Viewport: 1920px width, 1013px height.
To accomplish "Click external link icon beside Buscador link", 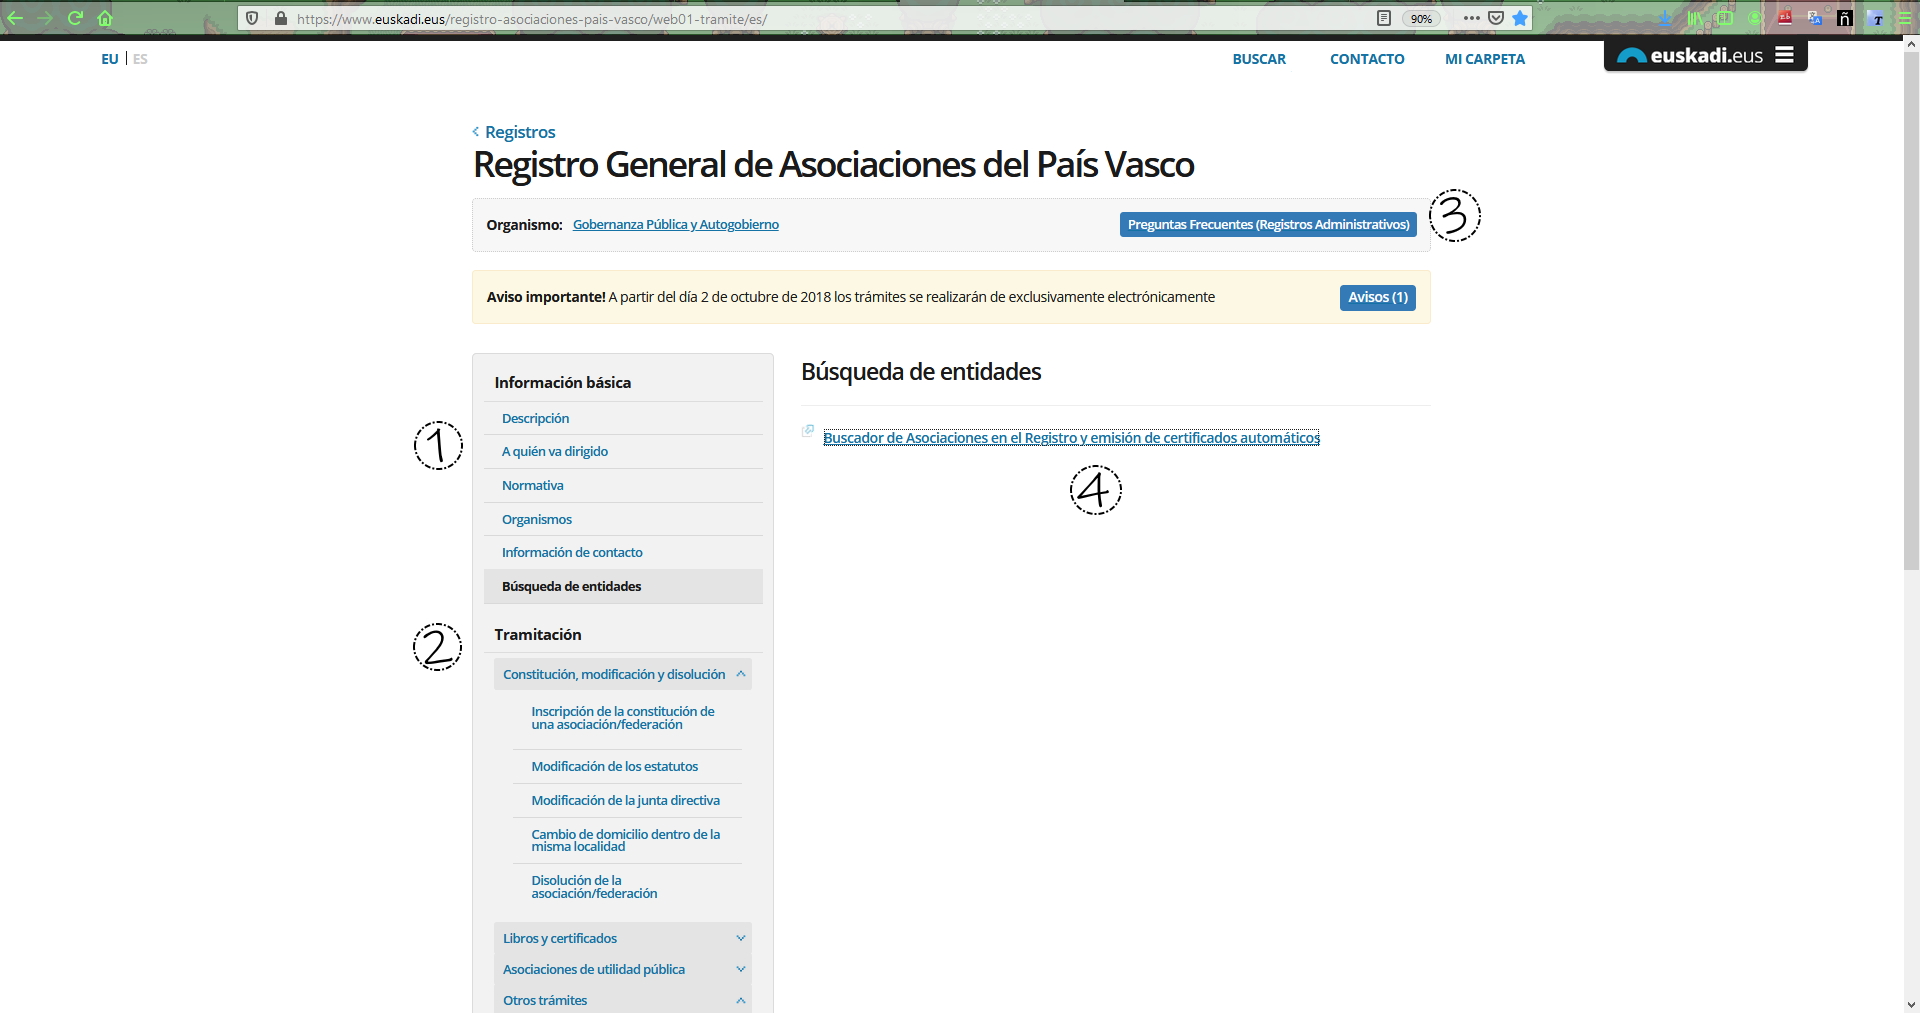I will tap(808, 431).
